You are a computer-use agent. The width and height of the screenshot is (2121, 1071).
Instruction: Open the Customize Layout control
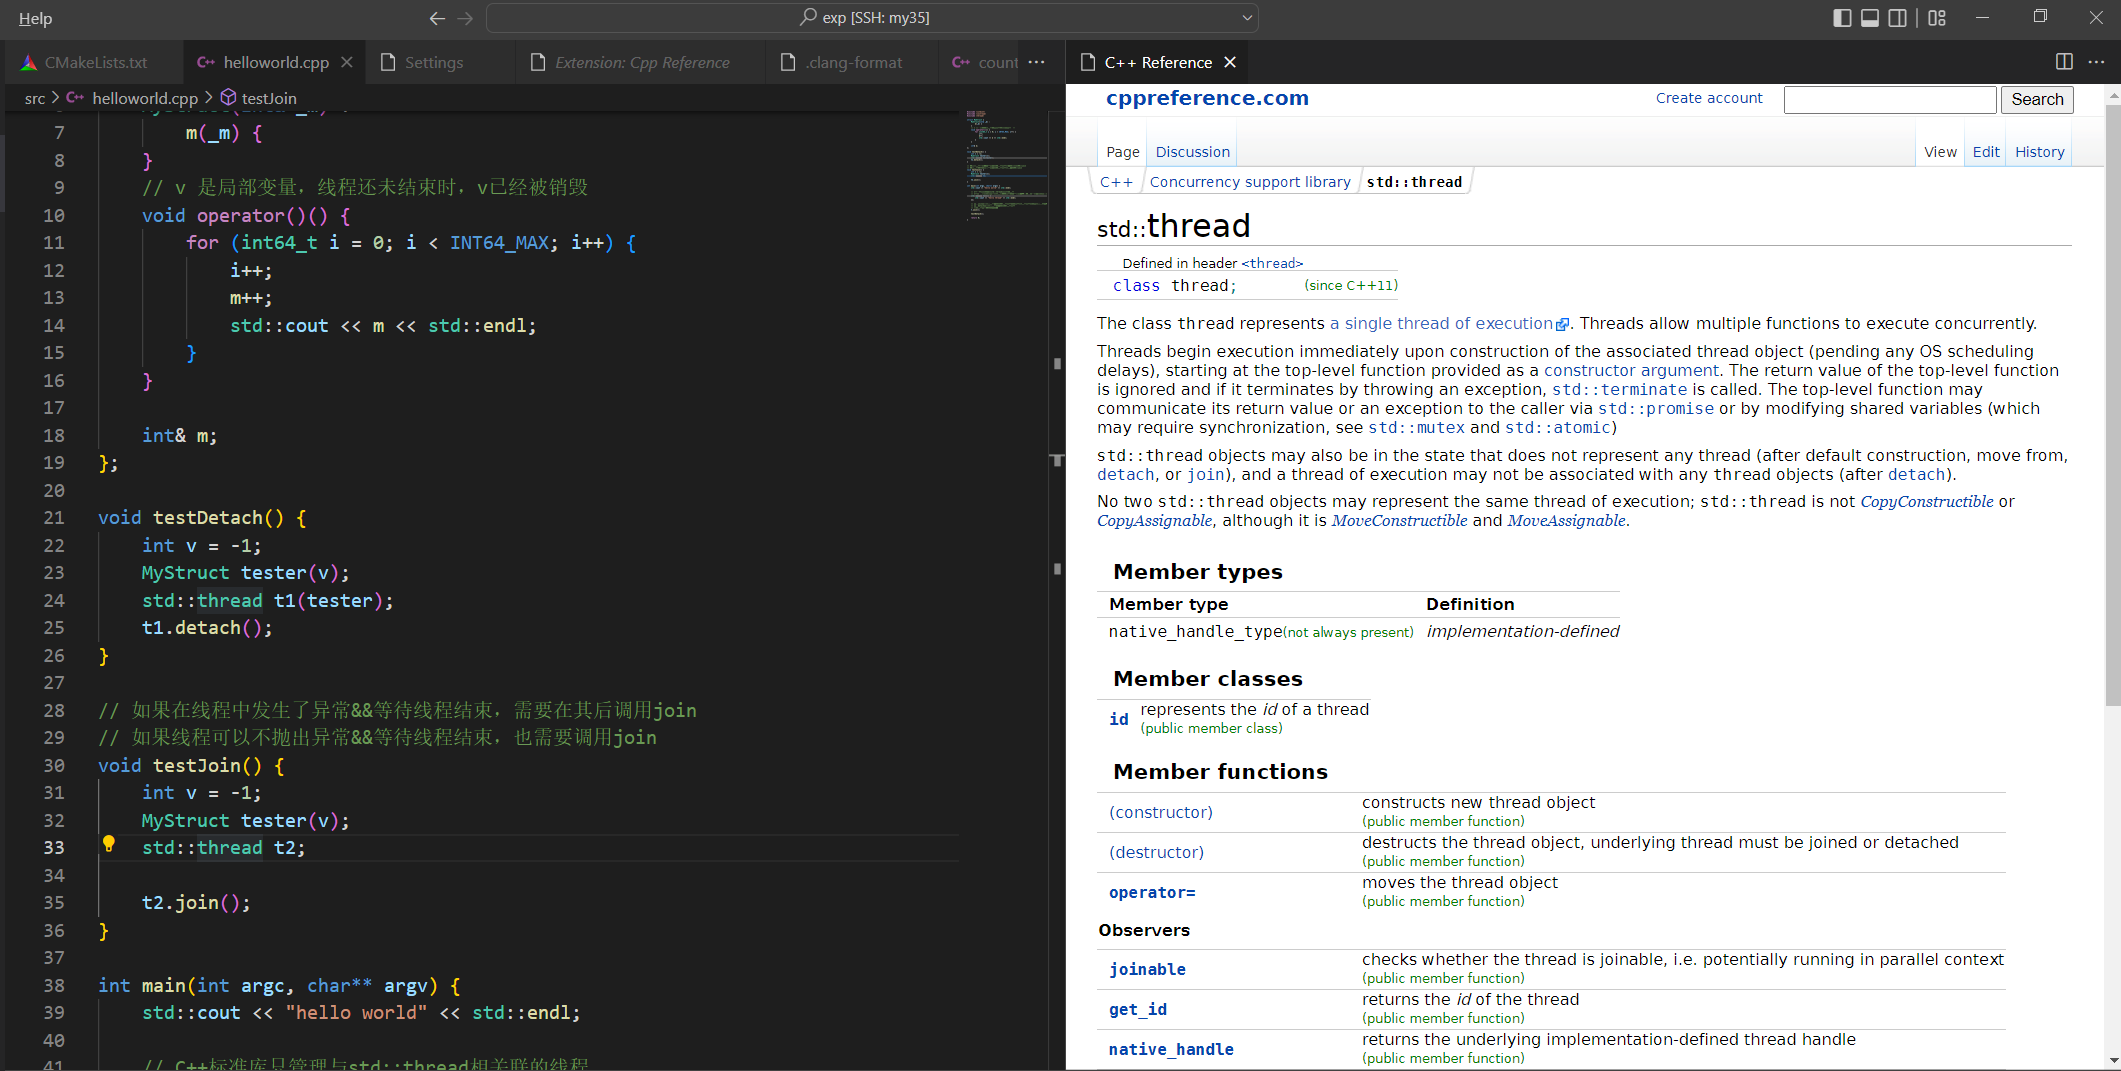point(1936,18)
